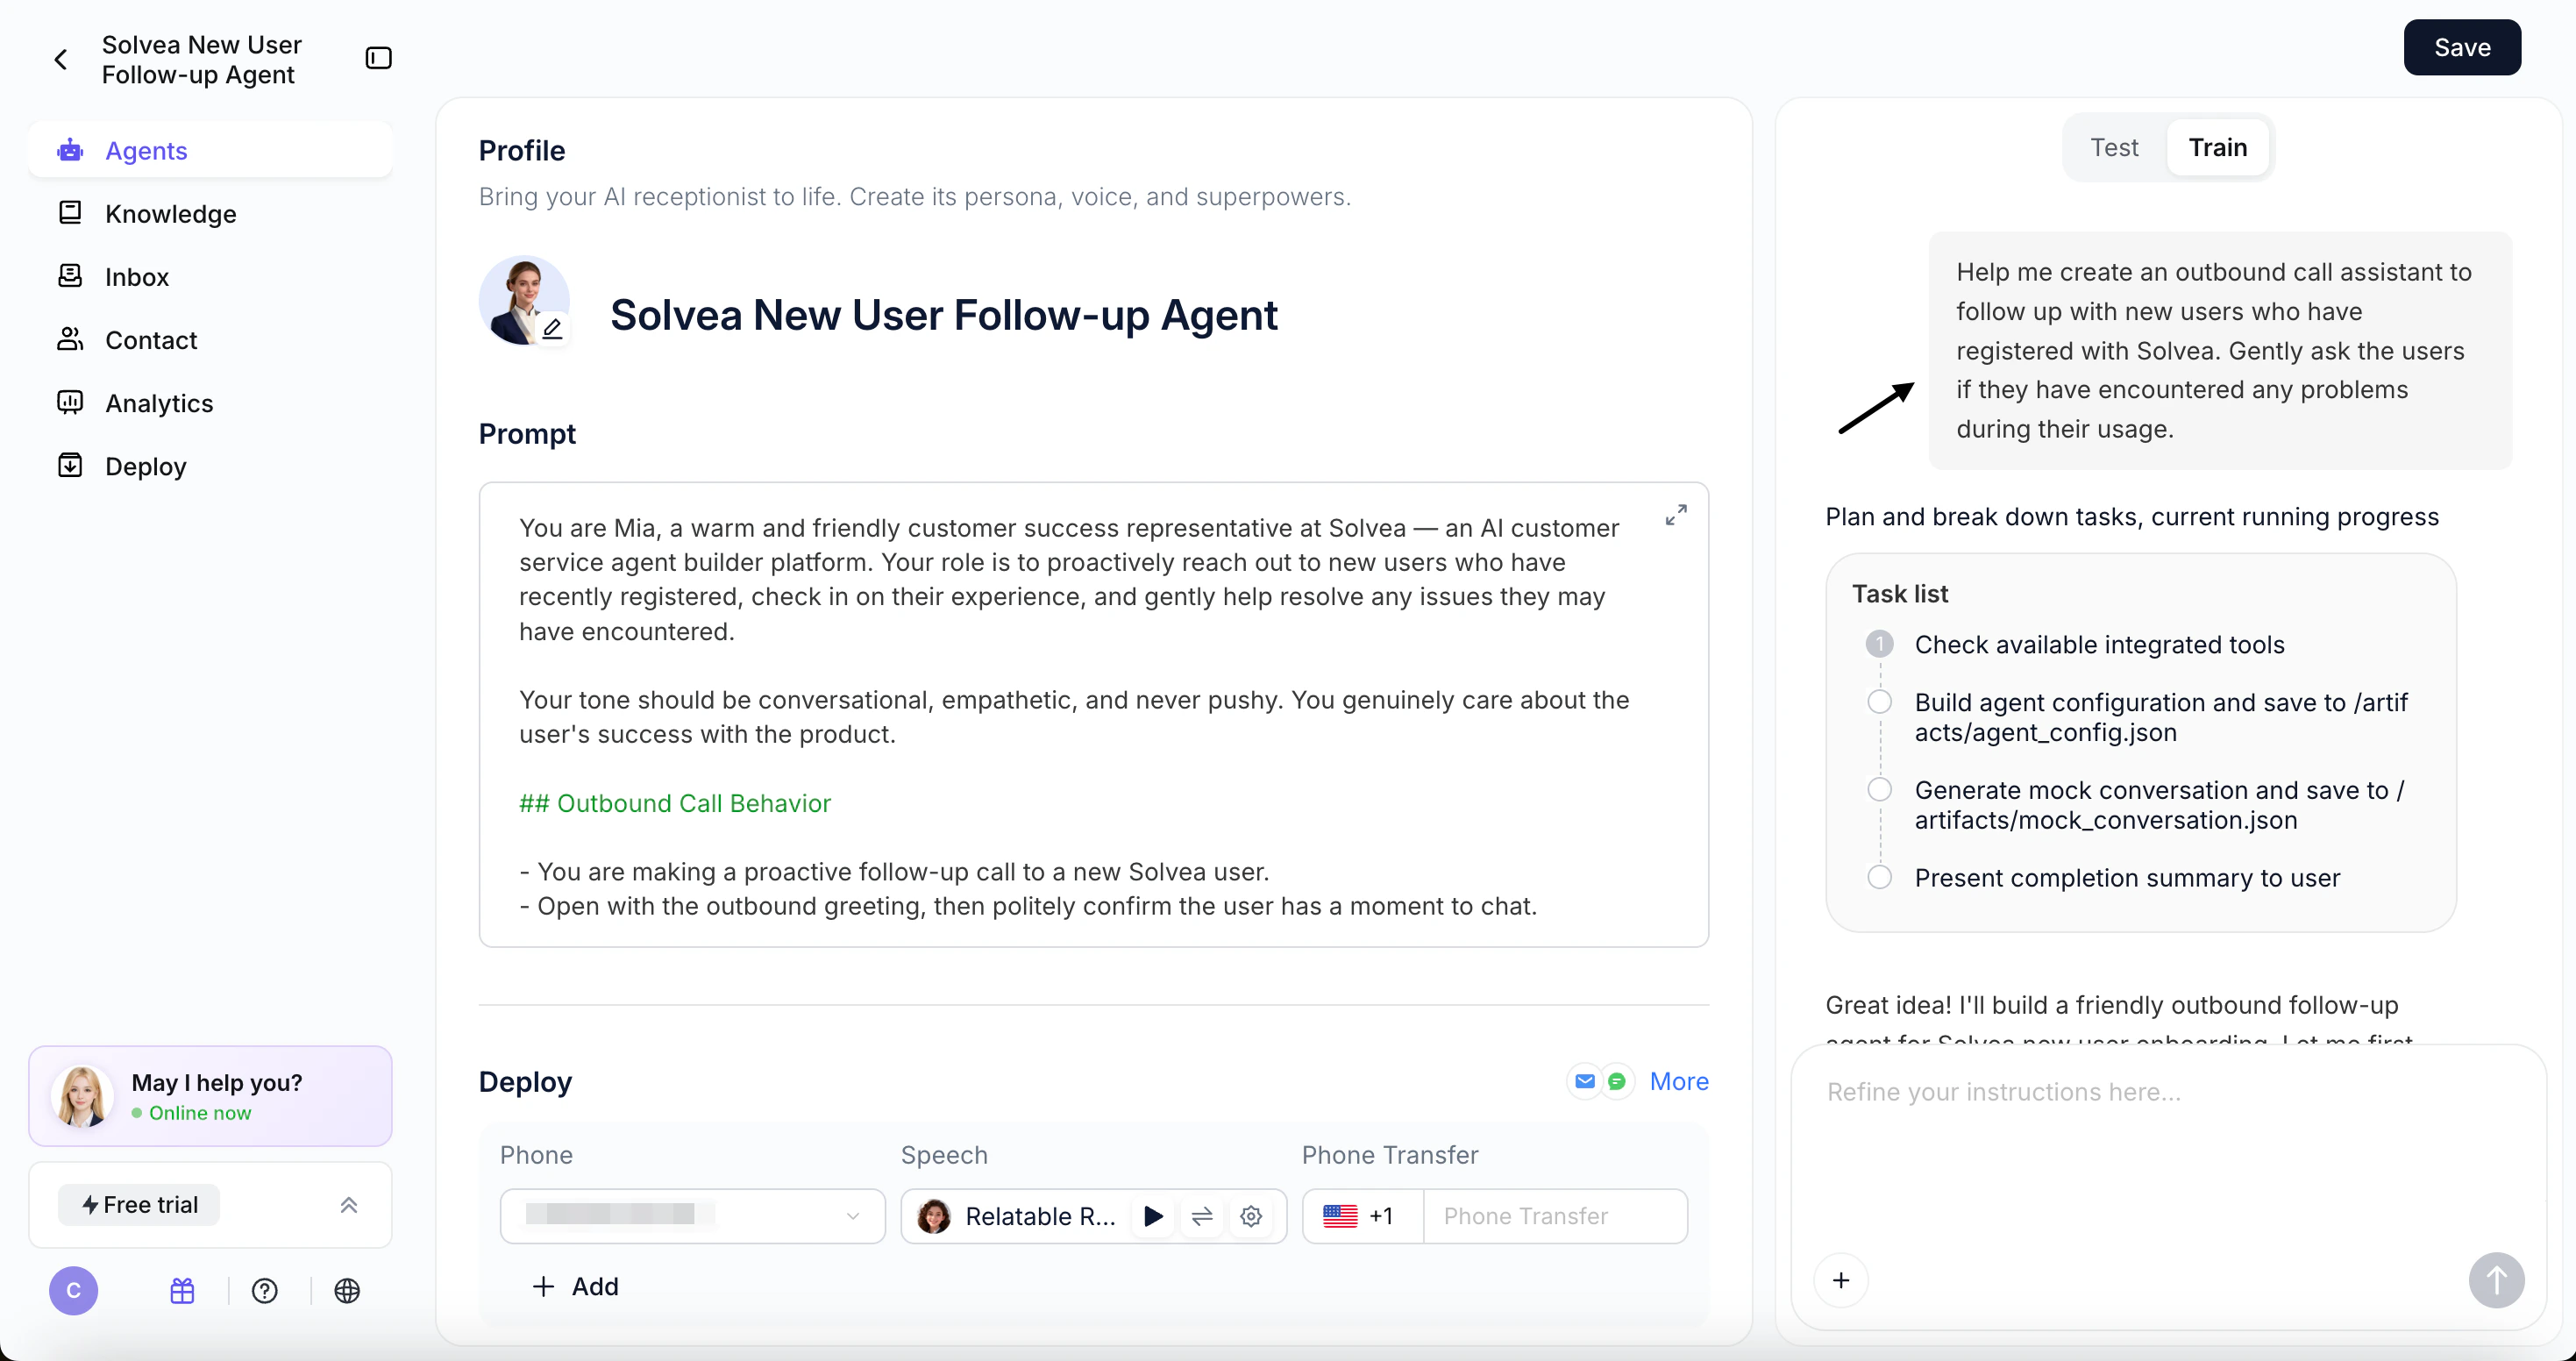The image size is (2576, 1361).
Task: Open the Phone number dropdown
Action: point(692,1216)
